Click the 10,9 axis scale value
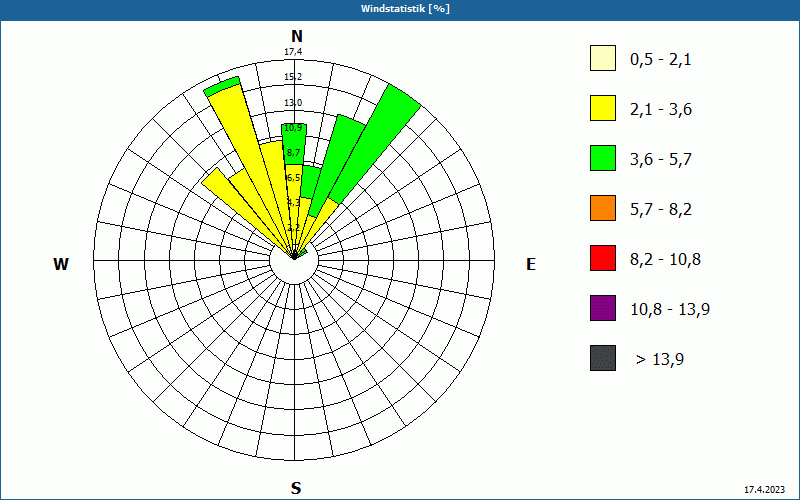The width and height of the screenshot is (800, 500). pyautogui.click(x=293, y=128)
